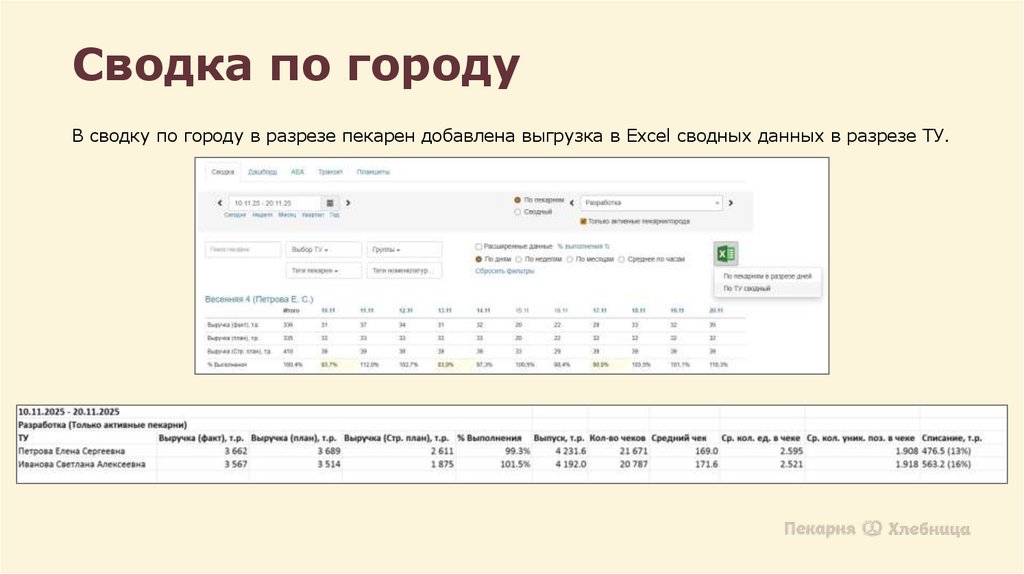Click the 14.11 date column header
The width and height of the screenshot is (1024, 574).
(x=483, y=311)
